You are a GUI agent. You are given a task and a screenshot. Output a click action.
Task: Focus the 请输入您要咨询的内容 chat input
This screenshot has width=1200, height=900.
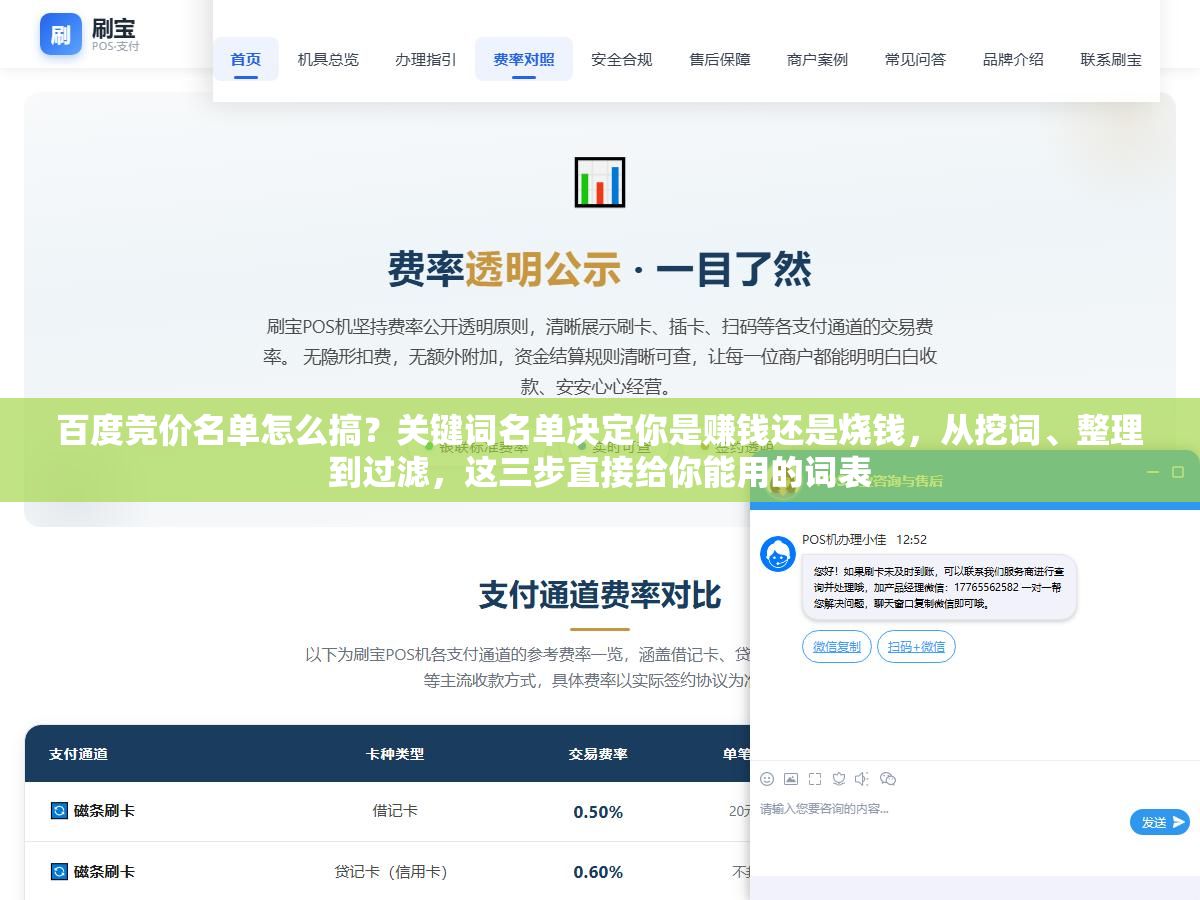(x=940, y=808)
